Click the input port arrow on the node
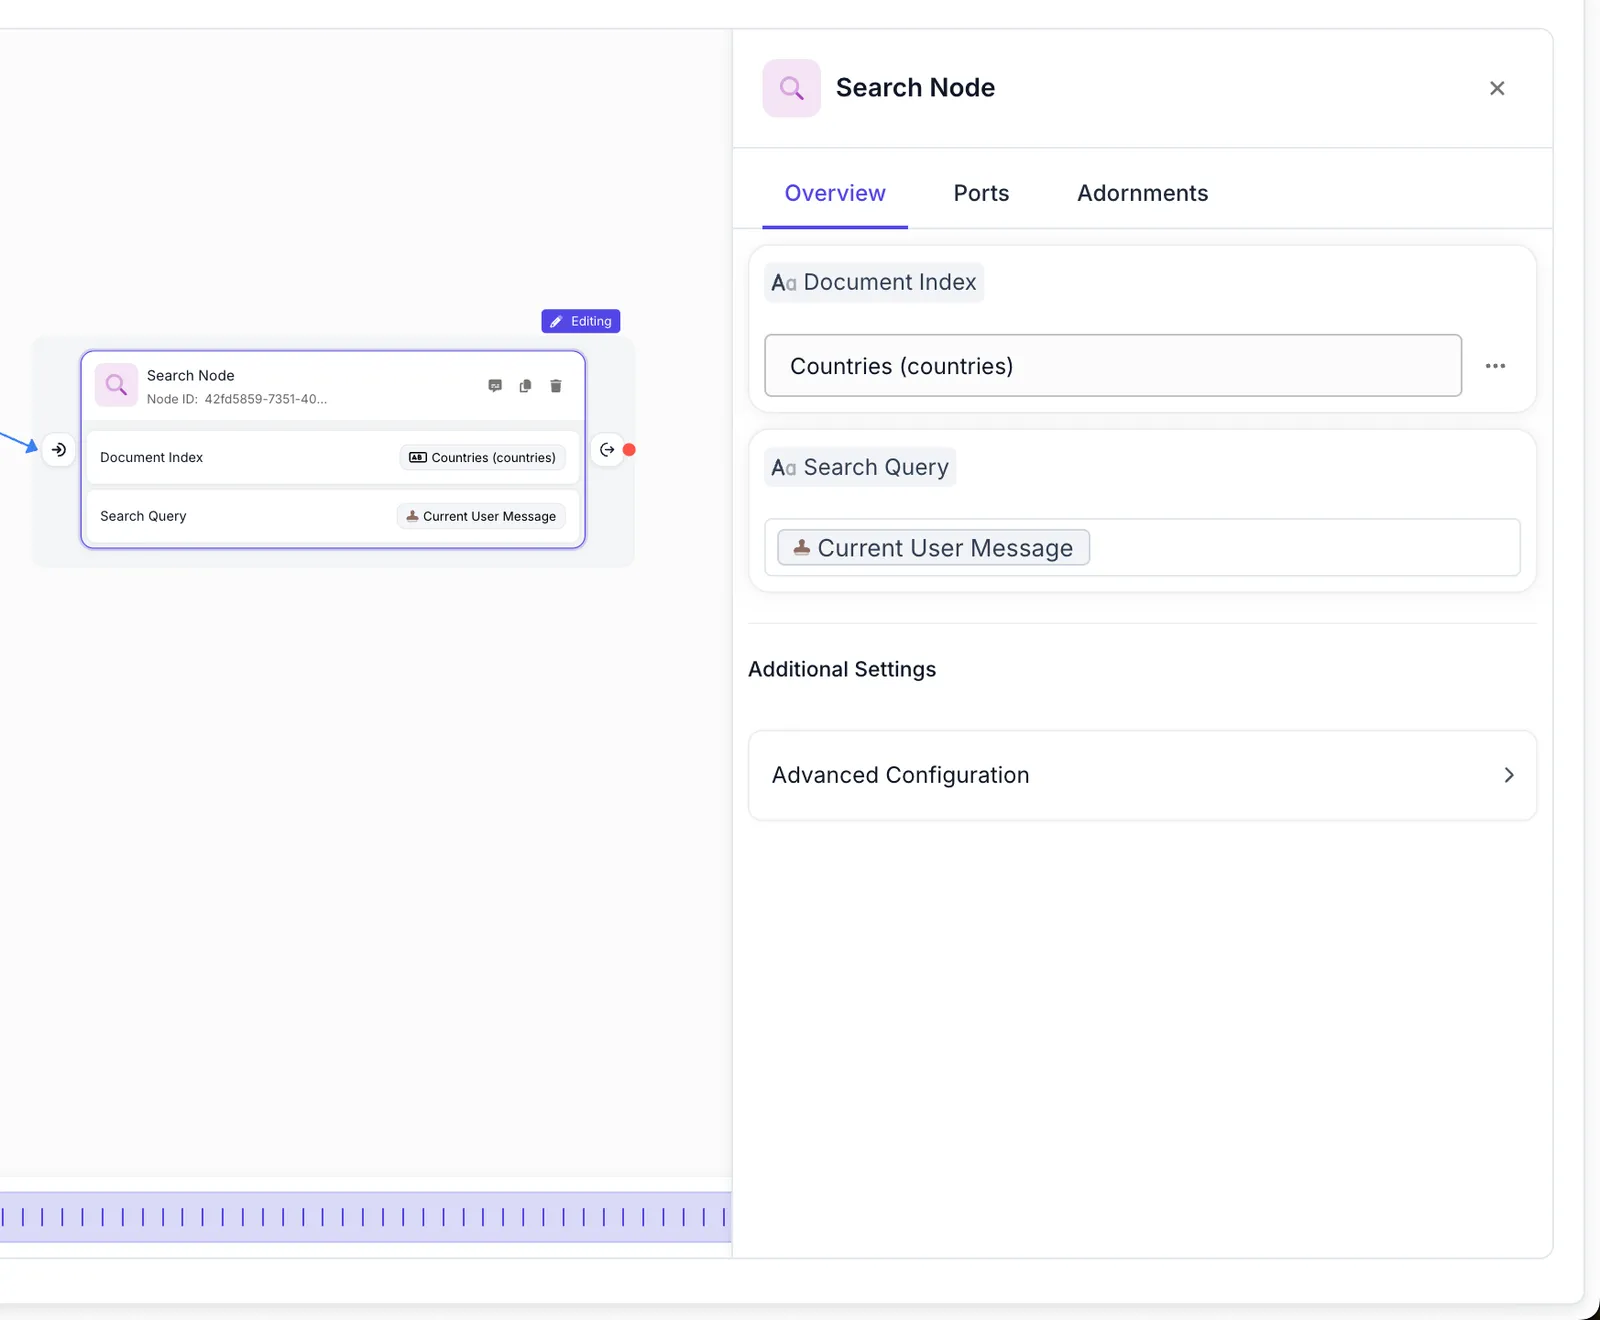The height and width of the screenshot is (1320, 1600). 59,450
